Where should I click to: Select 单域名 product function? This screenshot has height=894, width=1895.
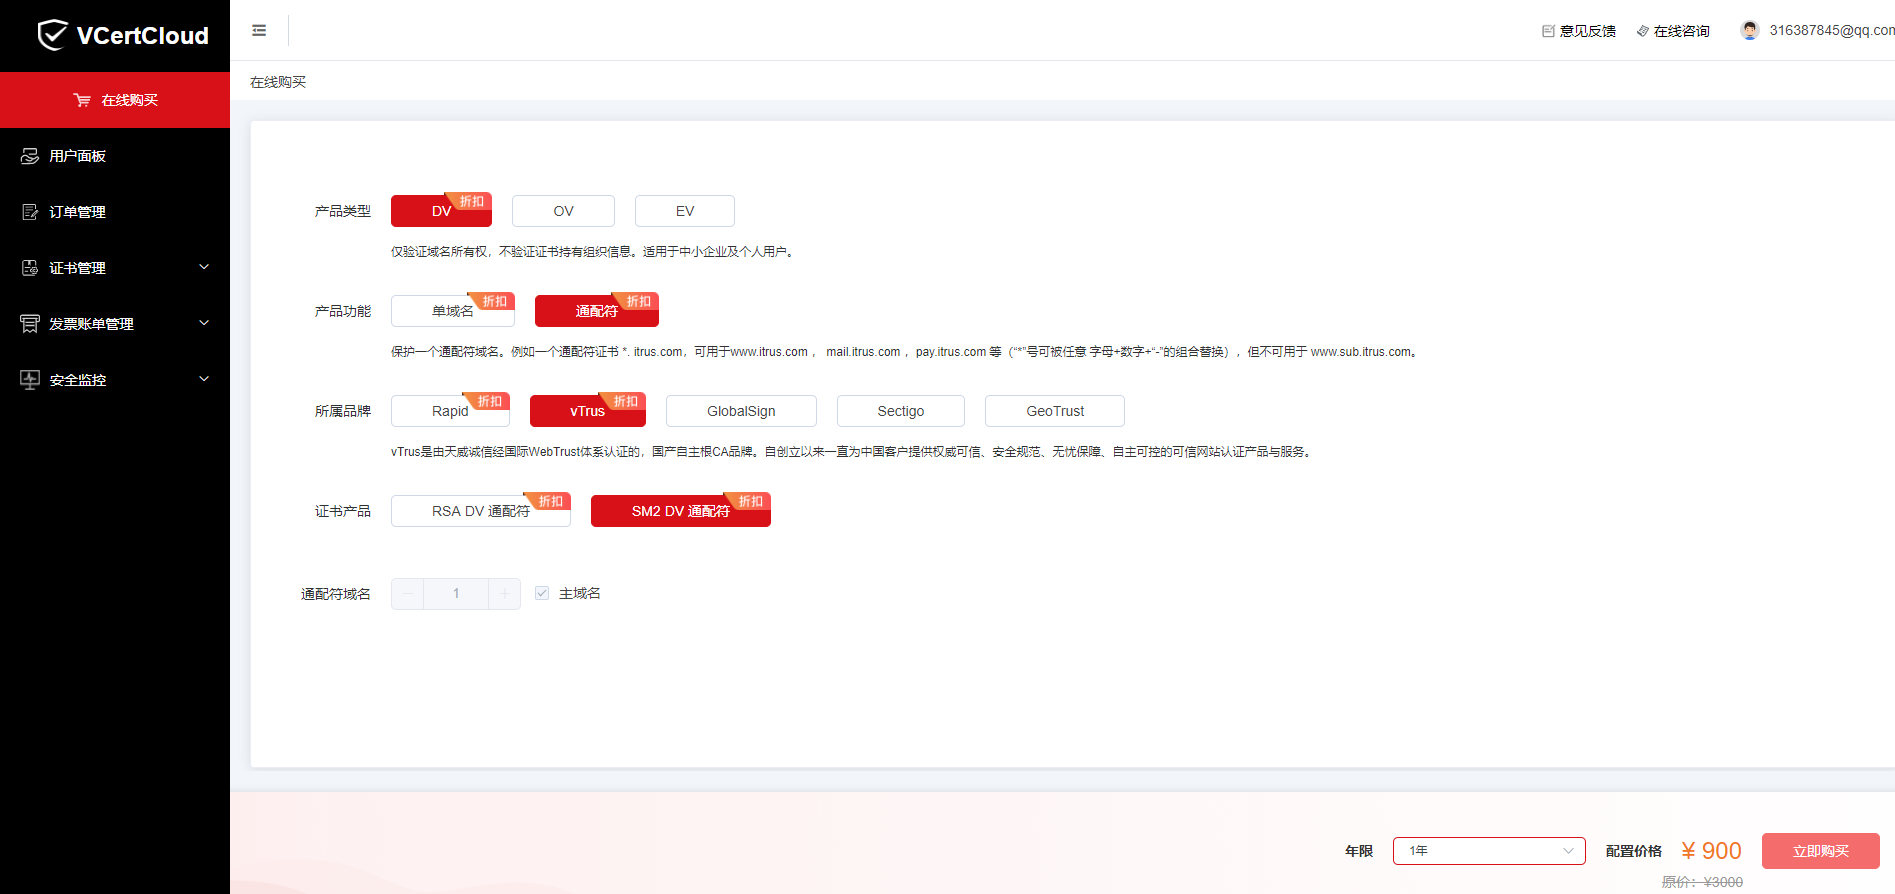[453, 311]
